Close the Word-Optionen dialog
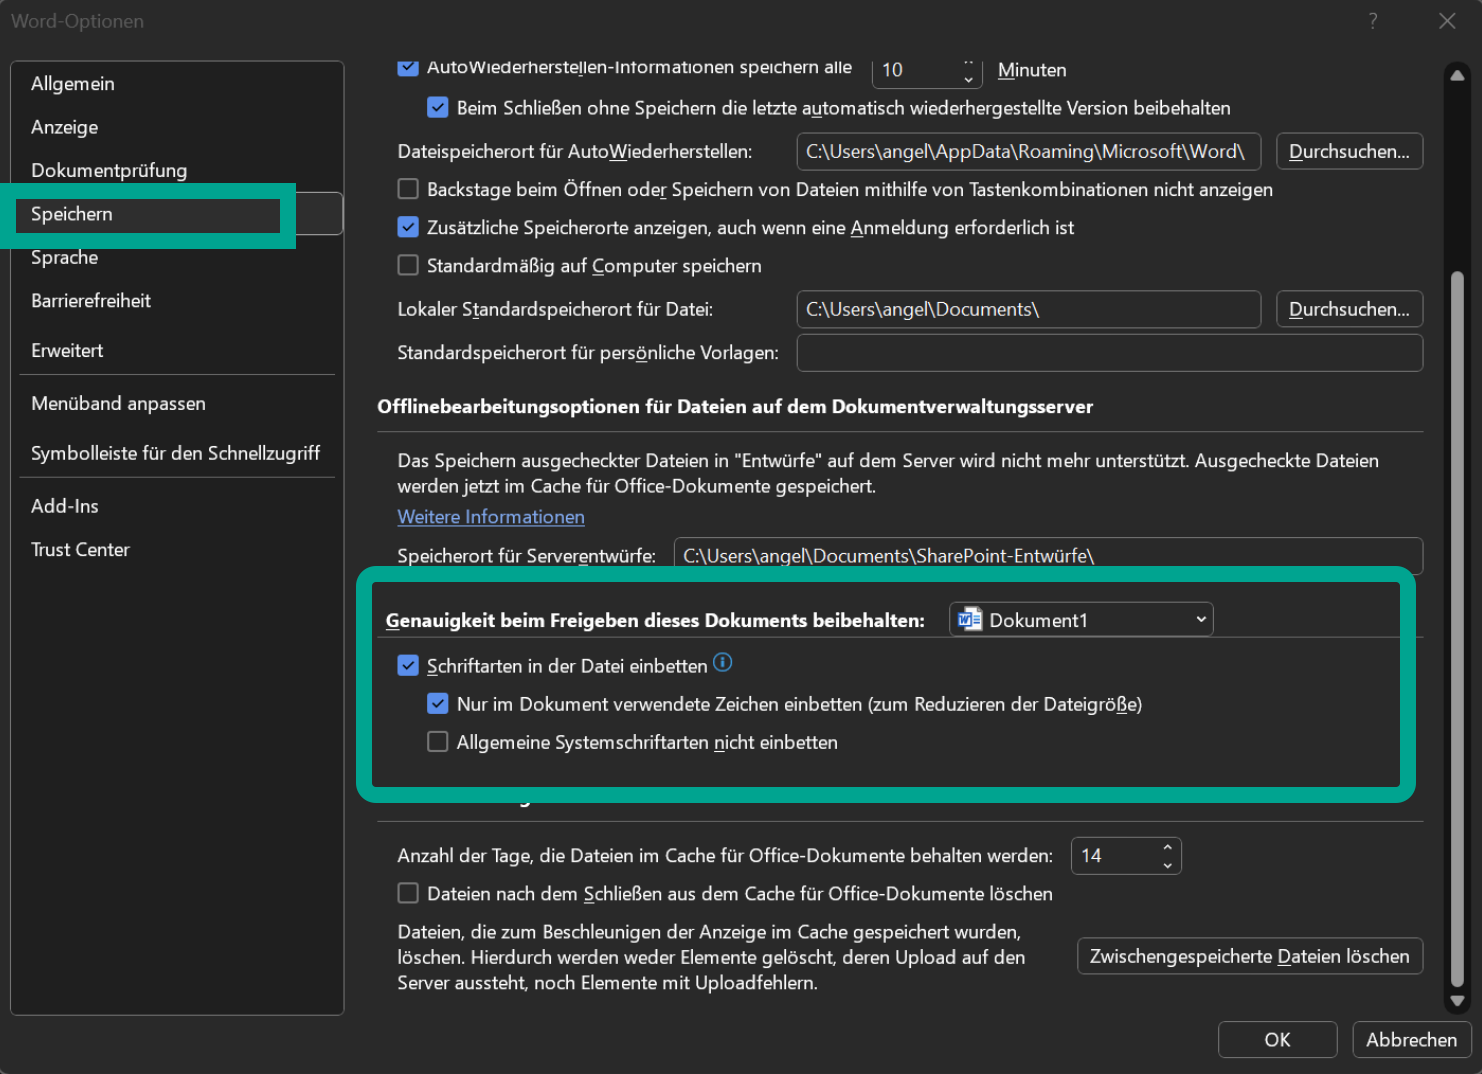 click(1447, 21)
